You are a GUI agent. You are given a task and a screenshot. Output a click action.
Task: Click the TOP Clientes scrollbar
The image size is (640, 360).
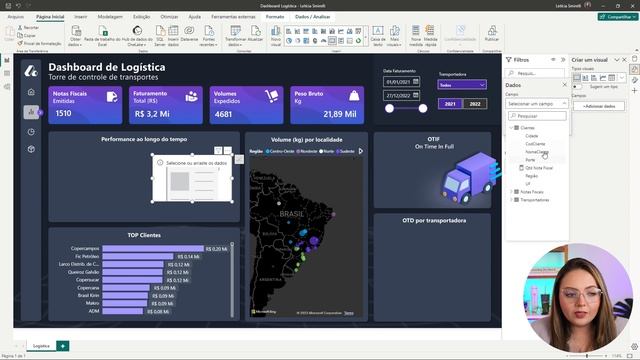click(232, 279)
